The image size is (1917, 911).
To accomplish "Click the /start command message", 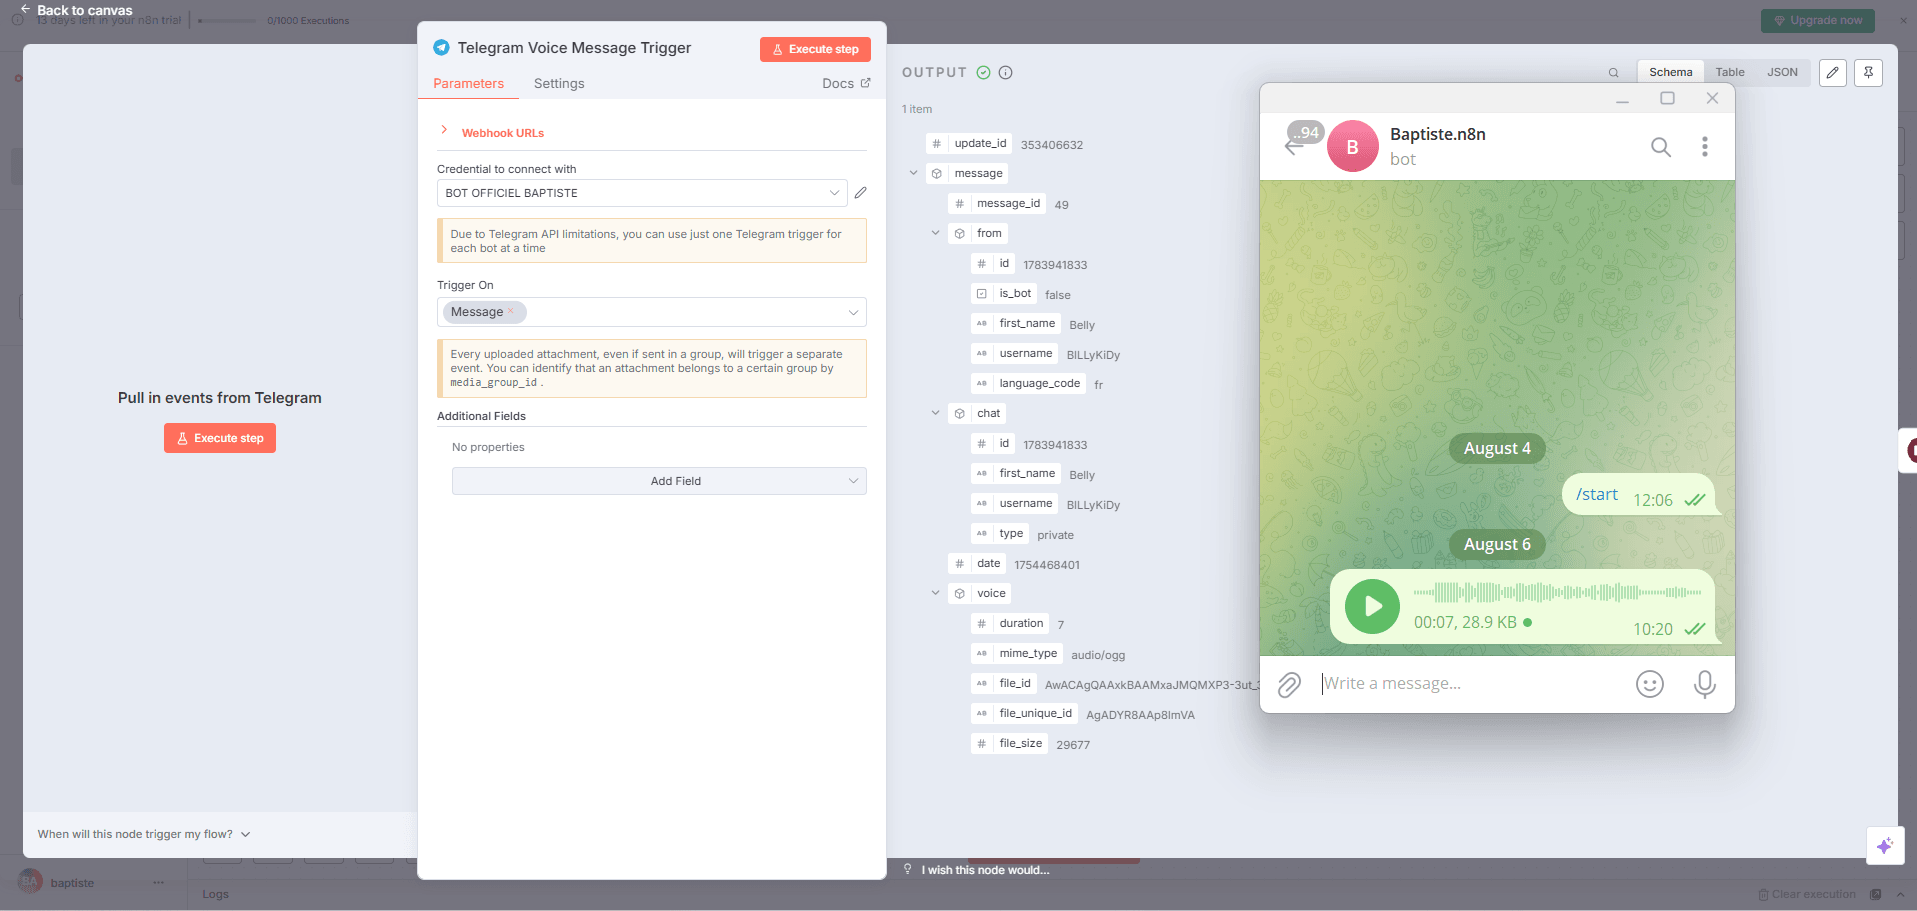I will 1597,494.
